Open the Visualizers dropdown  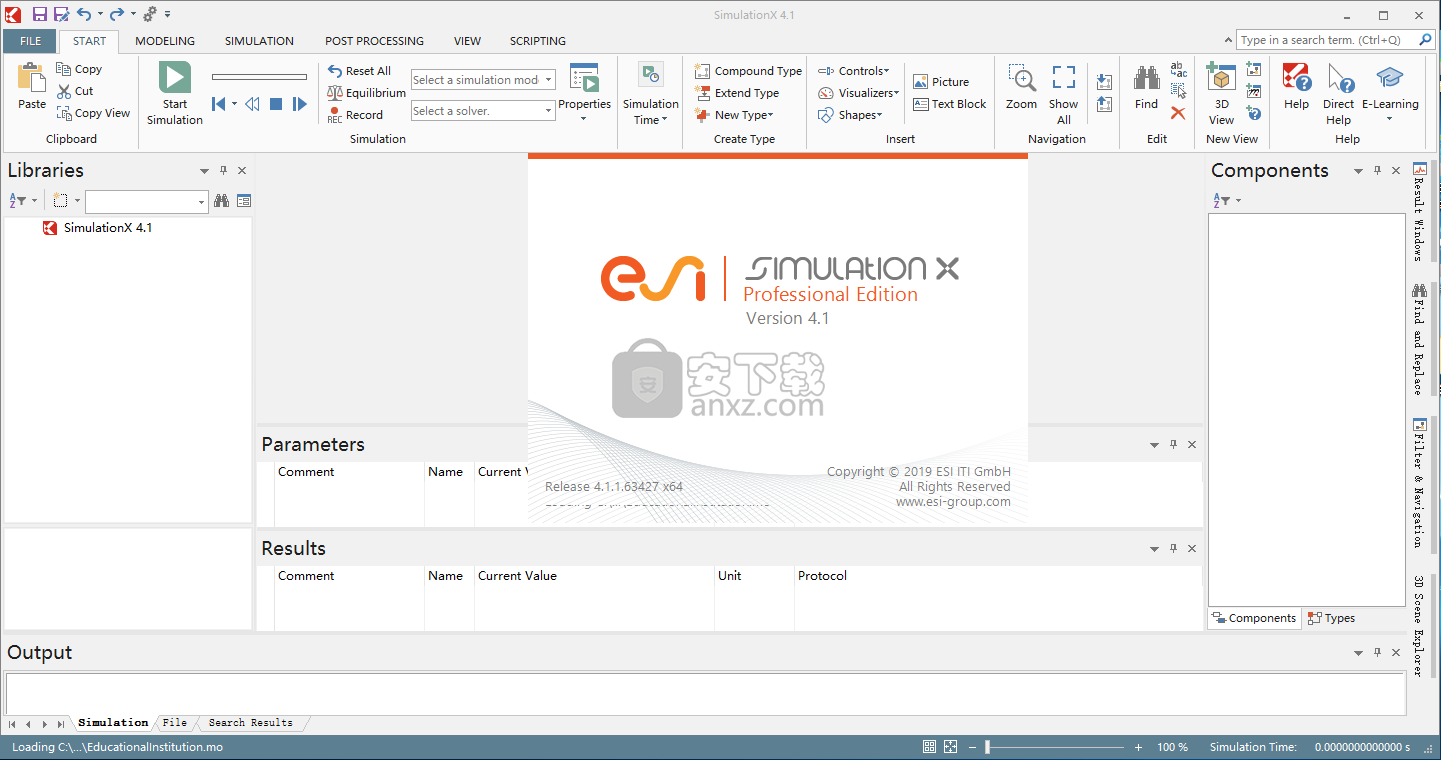coord(858,93)
